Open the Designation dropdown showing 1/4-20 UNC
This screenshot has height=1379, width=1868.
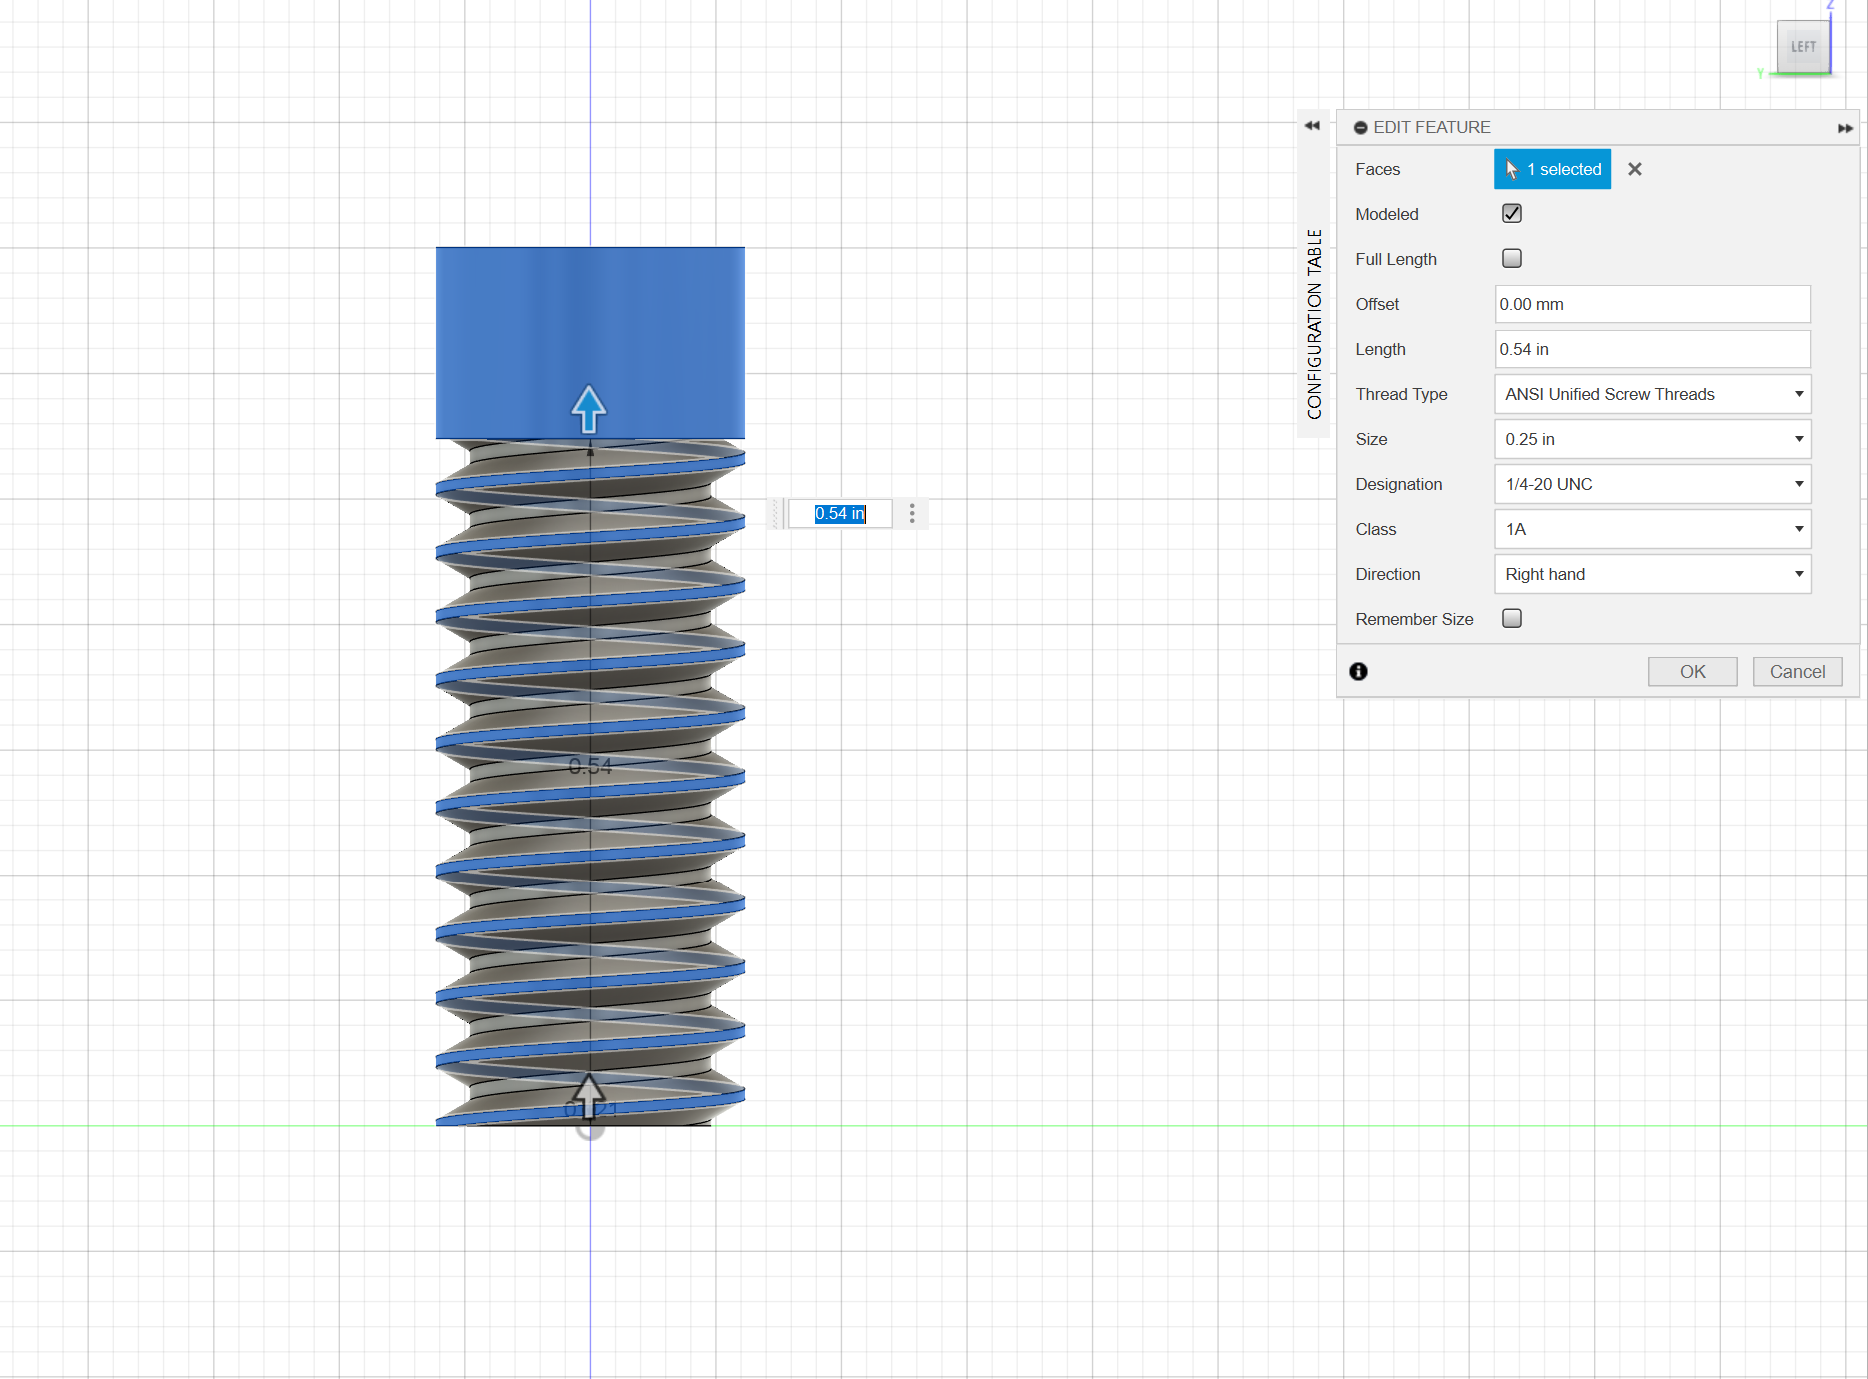click(x=1652, y=484)
